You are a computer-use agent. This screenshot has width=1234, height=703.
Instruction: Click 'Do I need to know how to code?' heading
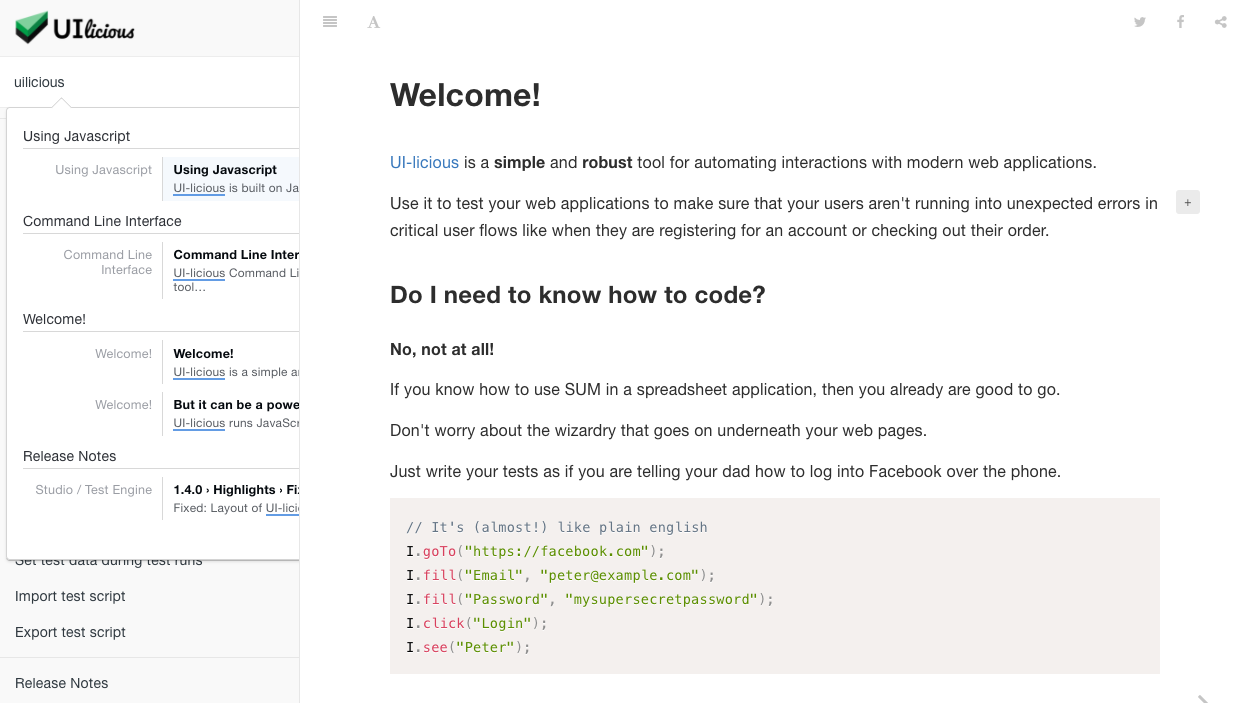point(578,295)
